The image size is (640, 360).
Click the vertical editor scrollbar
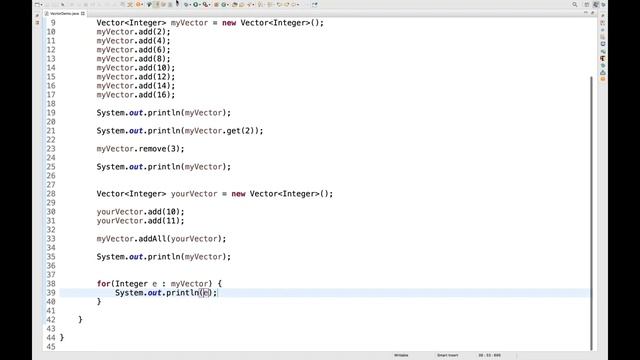591,212
